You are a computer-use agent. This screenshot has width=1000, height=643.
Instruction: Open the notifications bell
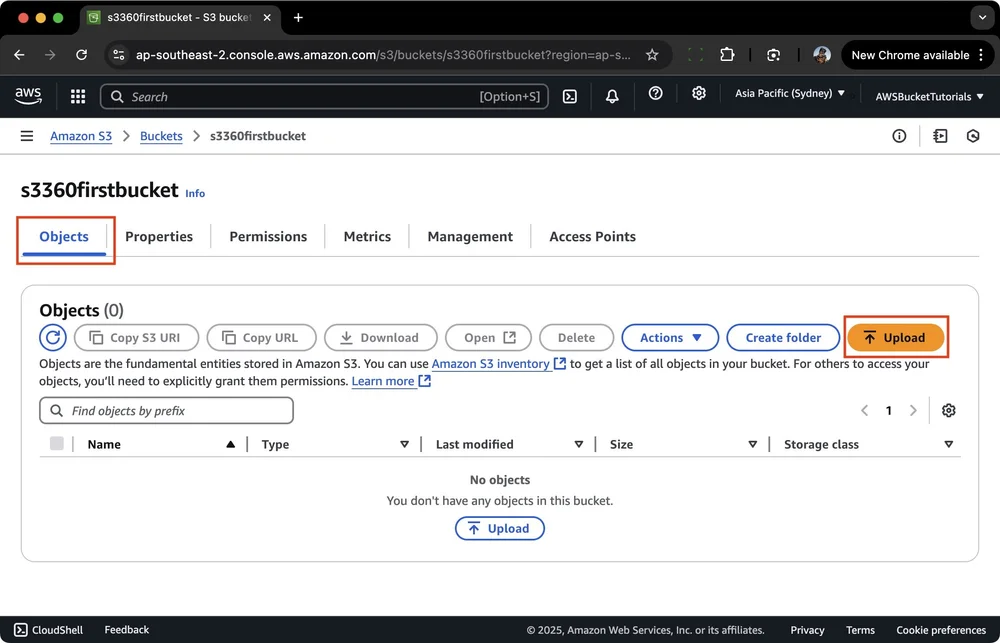612,96
